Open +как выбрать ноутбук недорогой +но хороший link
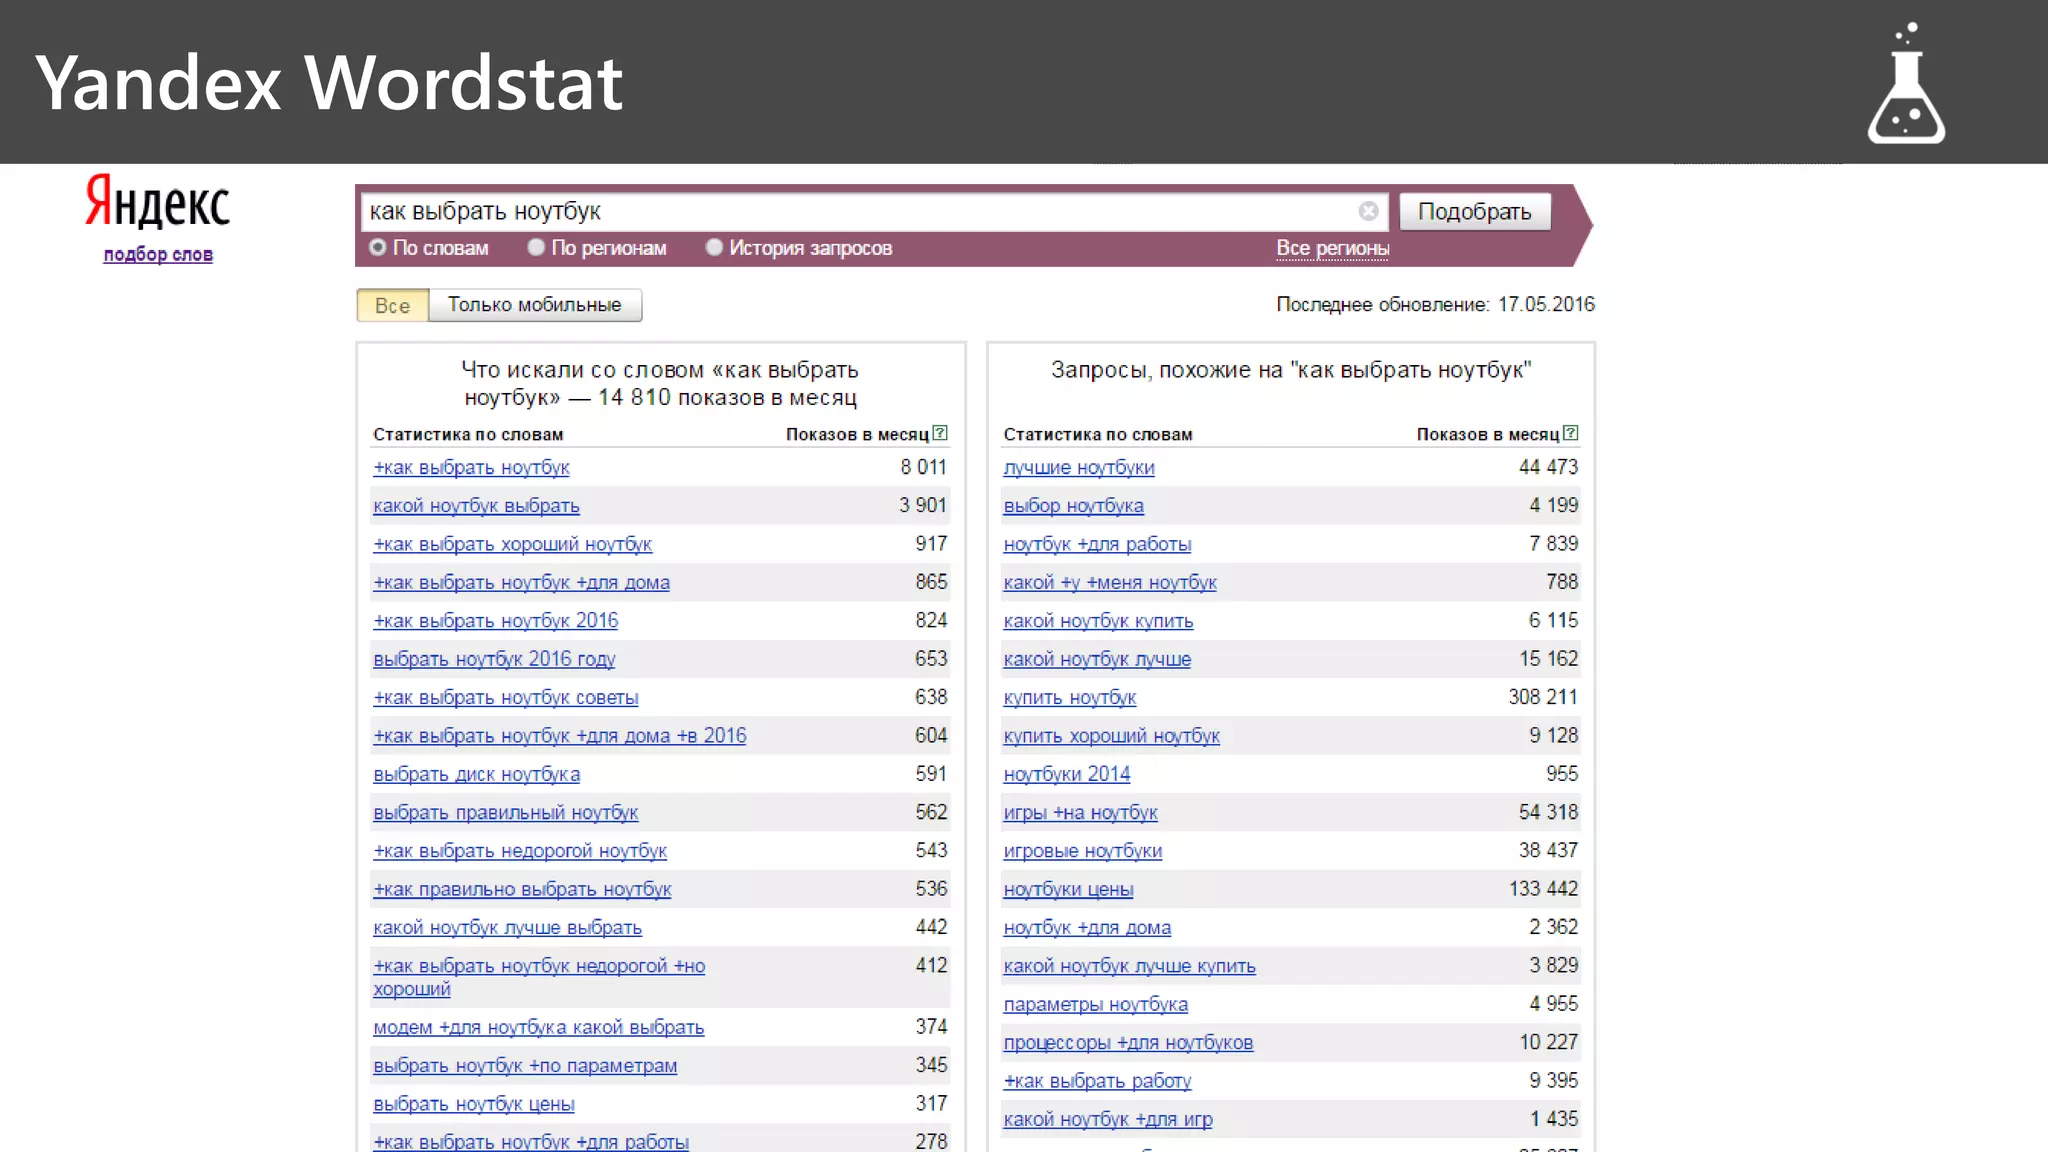The height and width of the screenshot is (1152, 2048). tap(539, 977)
